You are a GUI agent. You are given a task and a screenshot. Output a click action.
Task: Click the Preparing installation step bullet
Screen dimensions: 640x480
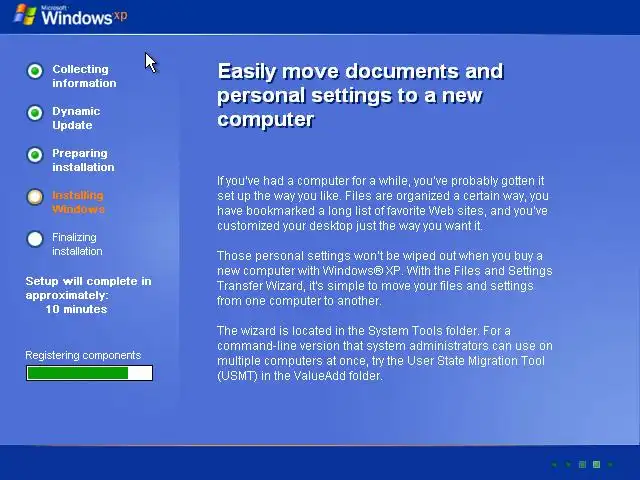point(35,155)
